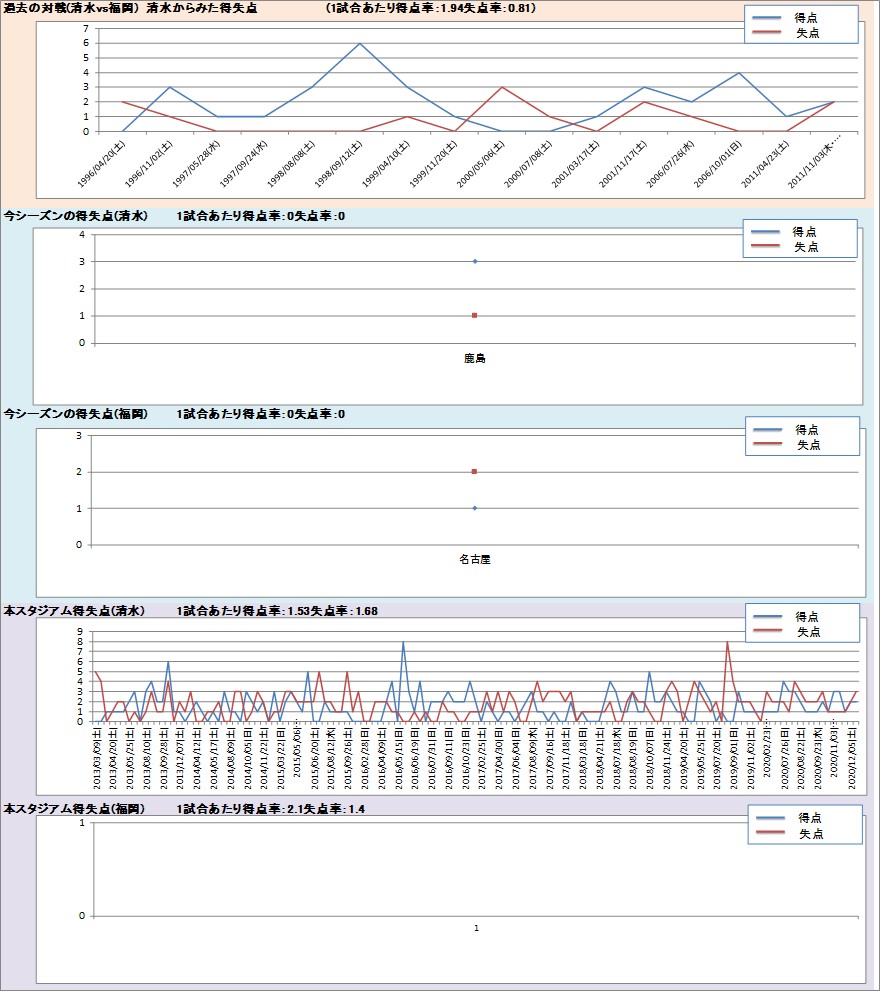Click the blue peak of 6 goals at 1998/09/12
This screenshot has width=880, height=991.
point(360,43)
